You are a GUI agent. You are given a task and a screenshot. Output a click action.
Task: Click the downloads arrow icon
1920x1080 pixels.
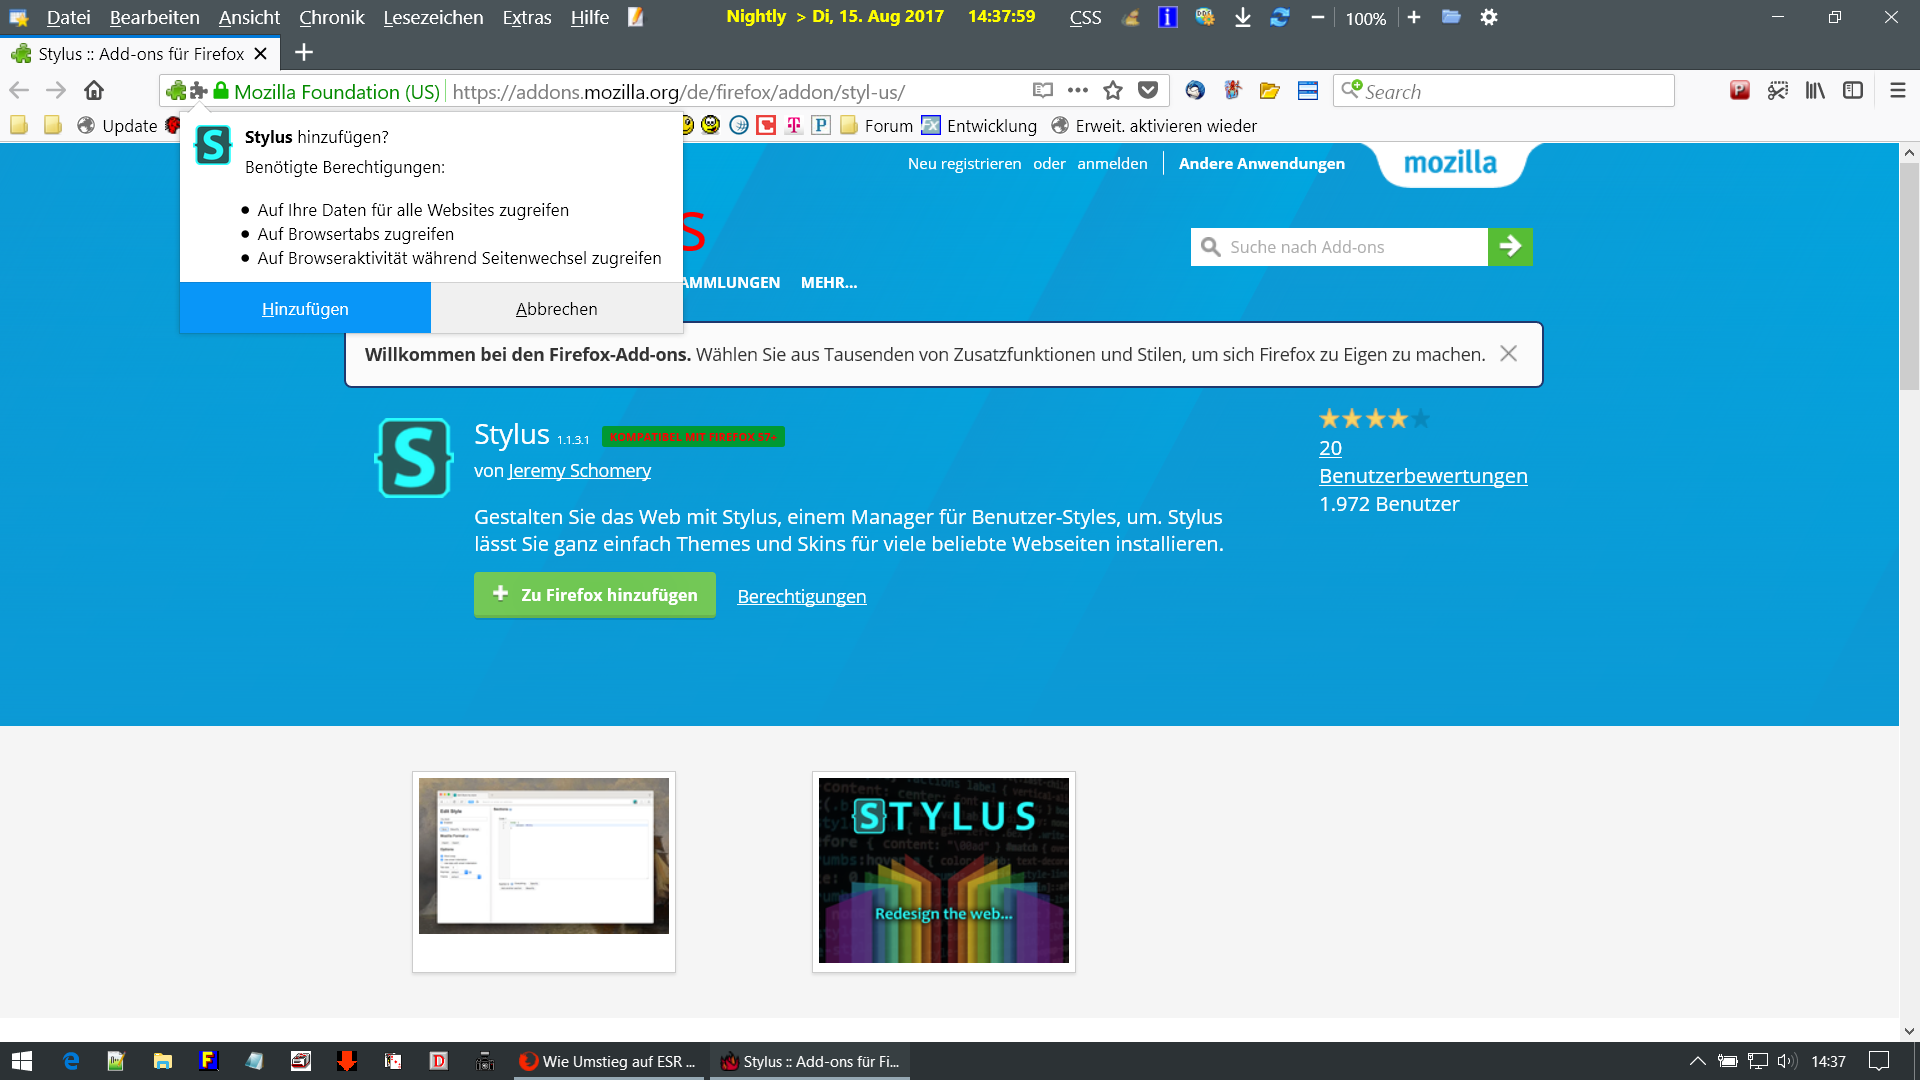pyautogui.click(x=1242, y=18)
